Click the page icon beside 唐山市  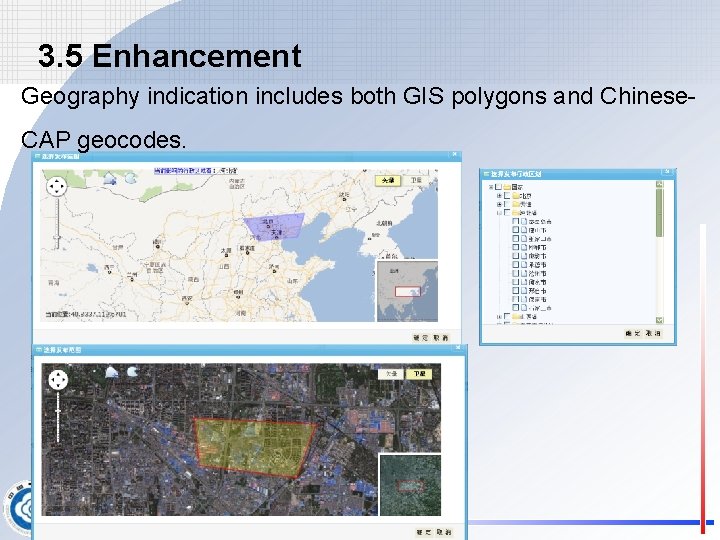524,230
